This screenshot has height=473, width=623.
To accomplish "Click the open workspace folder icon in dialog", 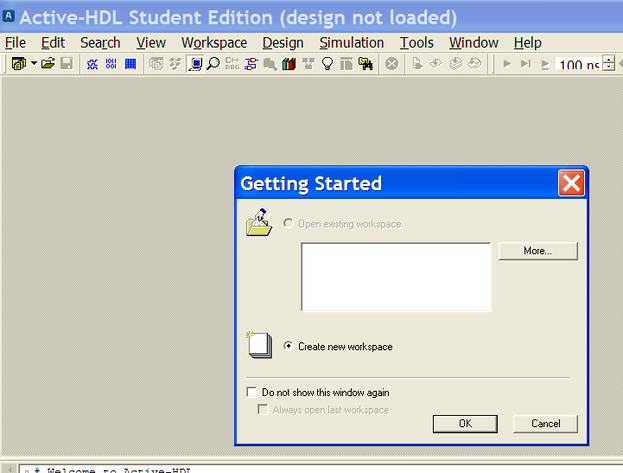I will click(259, 222).
